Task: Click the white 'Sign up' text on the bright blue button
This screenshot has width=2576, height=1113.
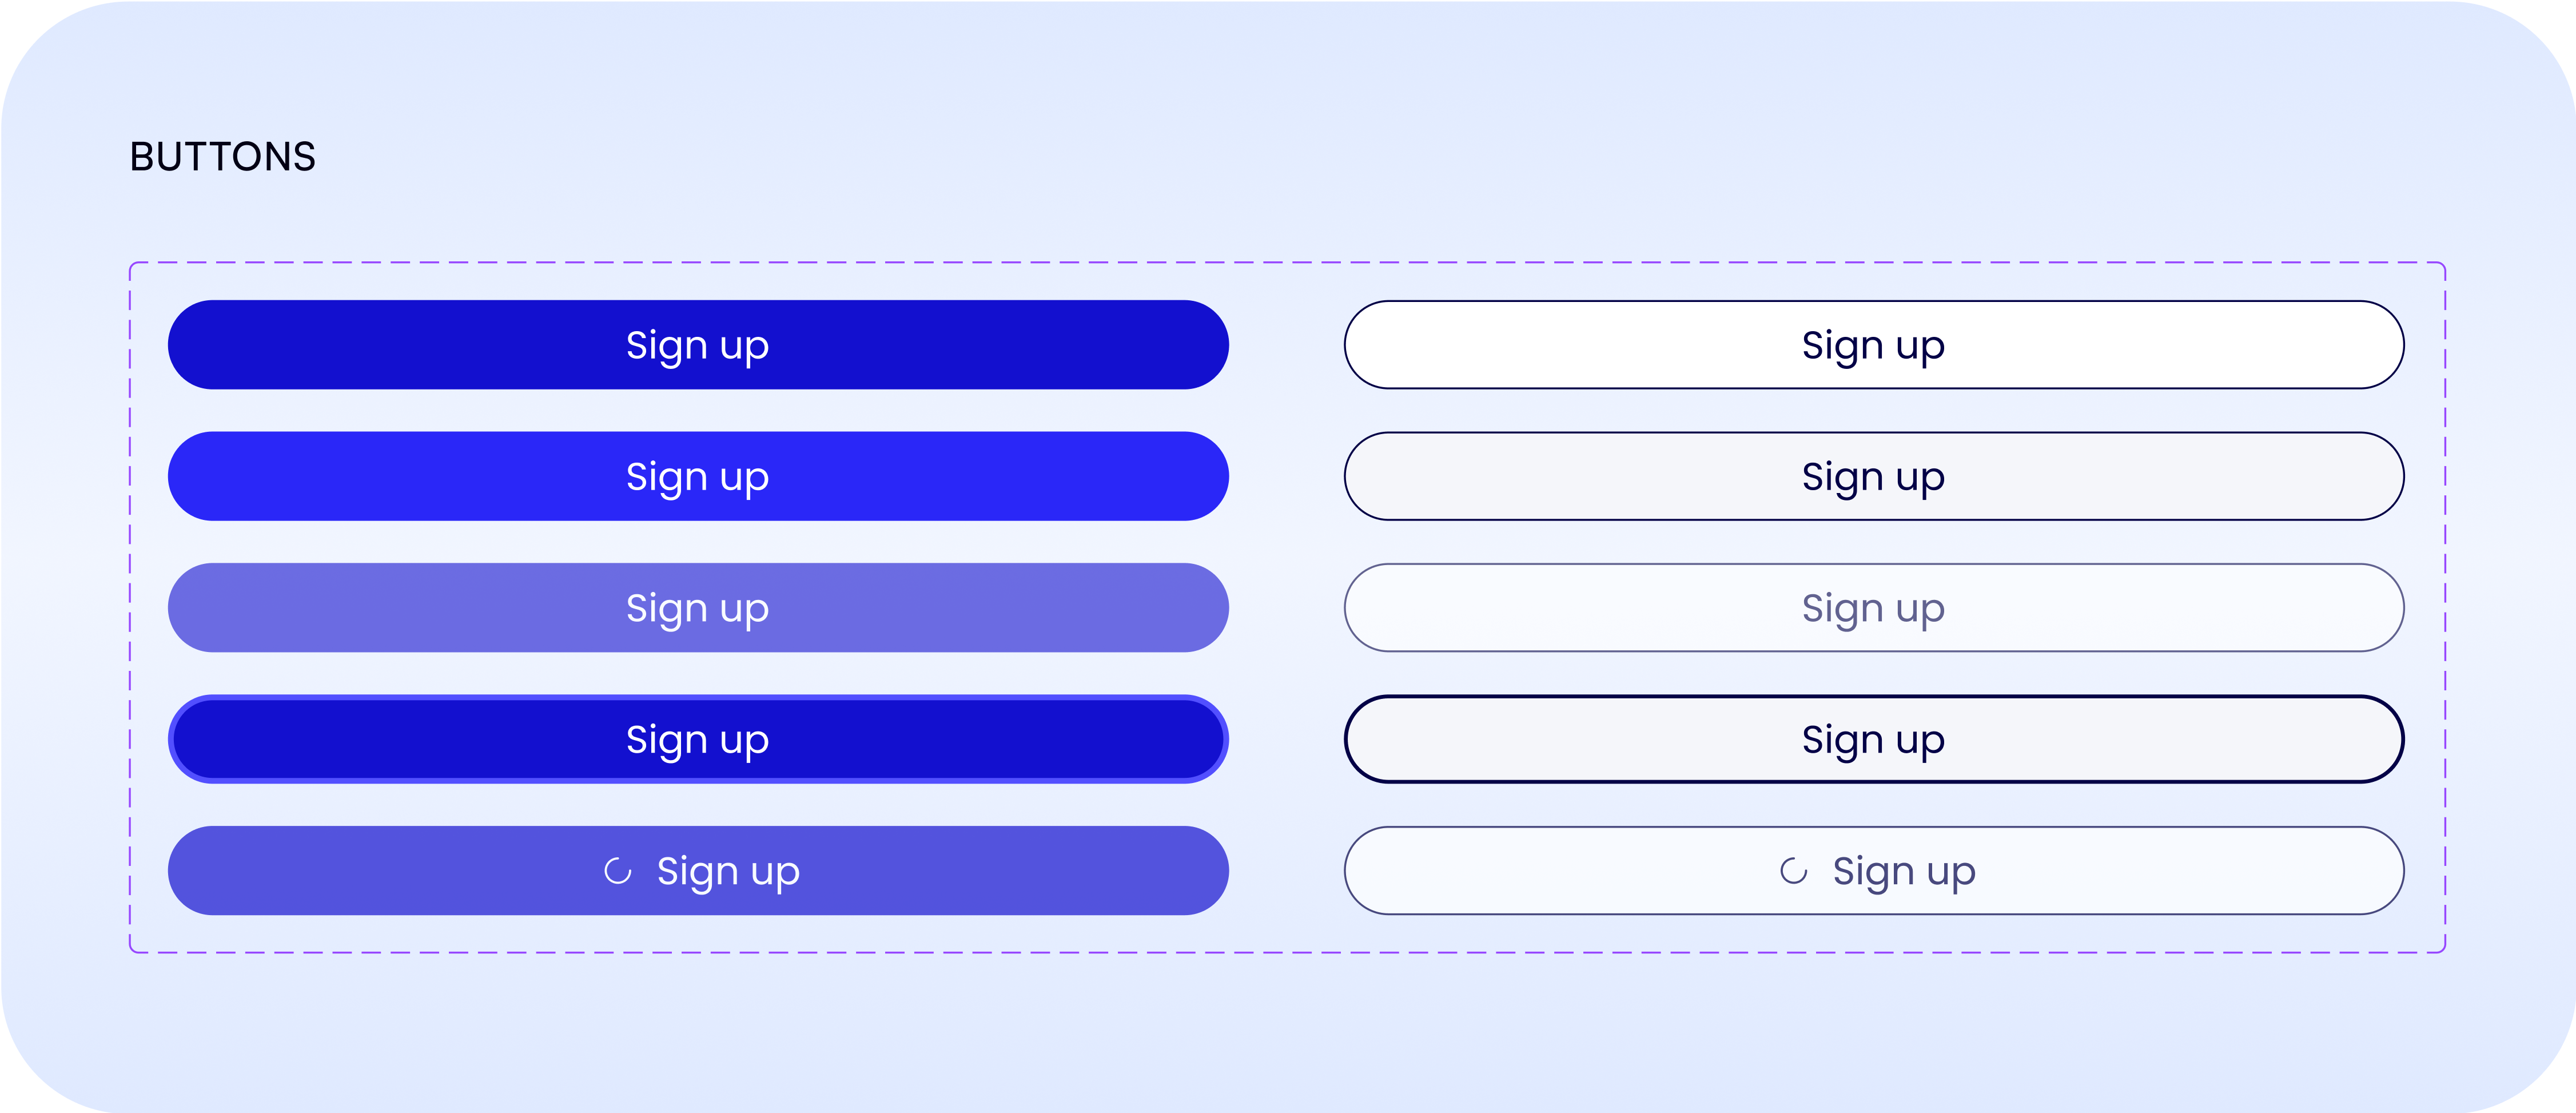Action: [697, 477]
